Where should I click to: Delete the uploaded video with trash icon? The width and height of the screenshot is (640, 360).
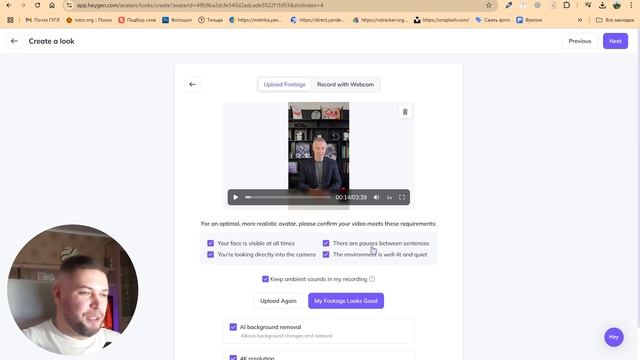[405, 112]
